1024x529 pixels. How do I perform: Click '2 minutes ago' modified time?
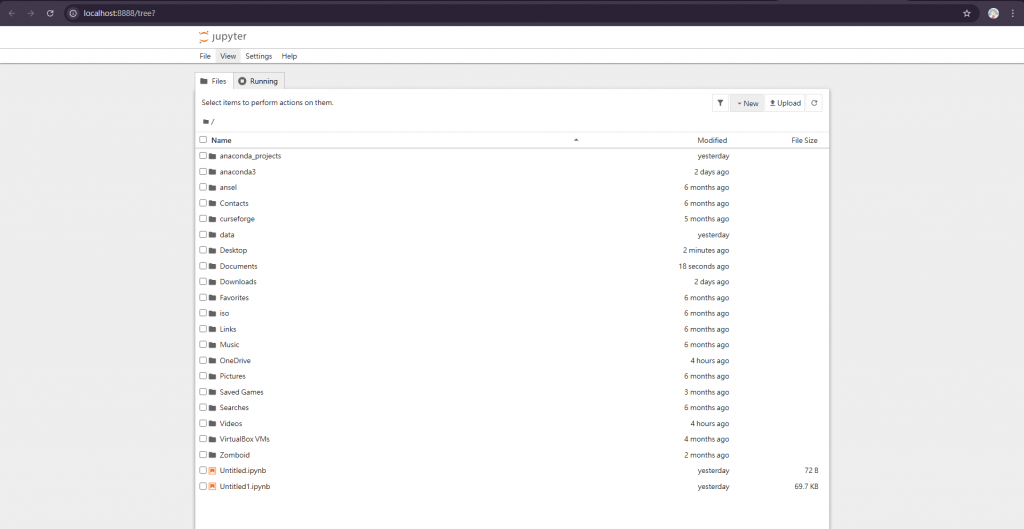(x=706, y=250)
